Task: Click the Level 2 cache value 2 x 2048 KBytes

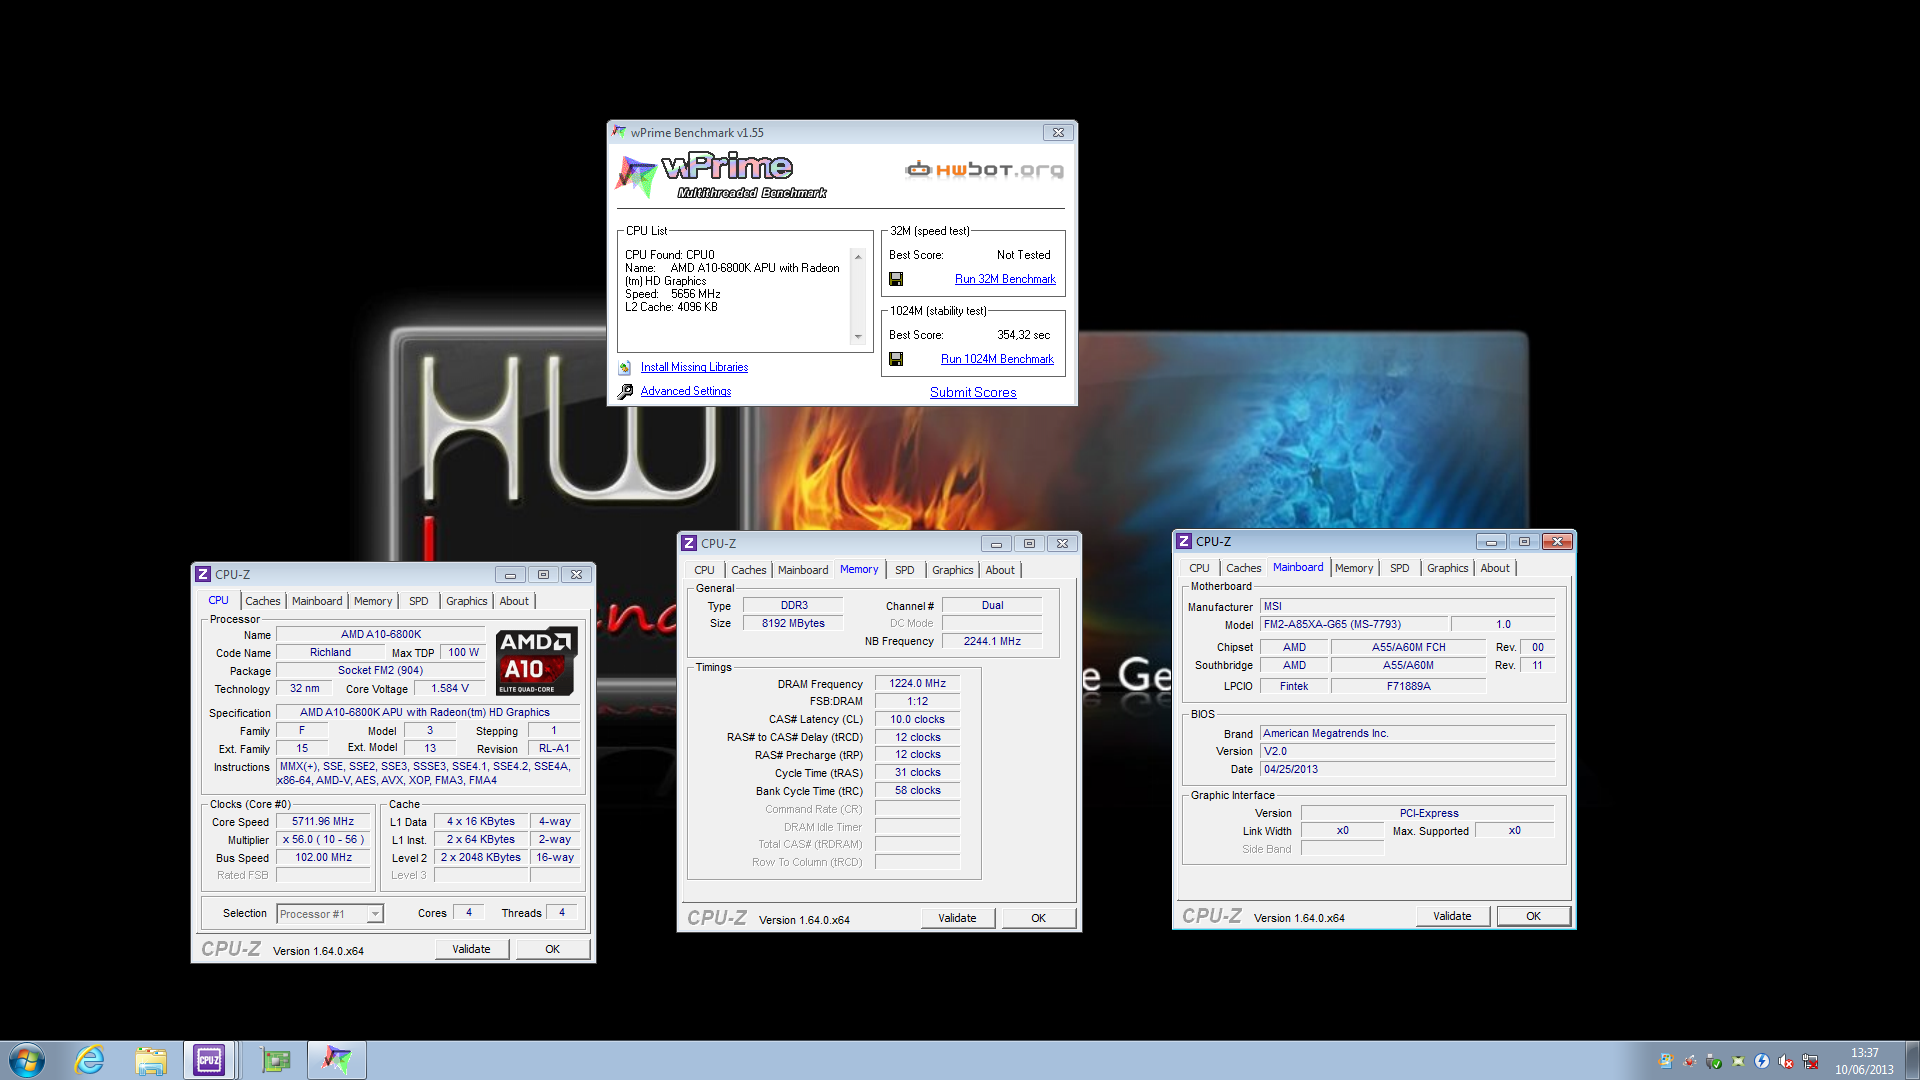Action: click(481, 857)
